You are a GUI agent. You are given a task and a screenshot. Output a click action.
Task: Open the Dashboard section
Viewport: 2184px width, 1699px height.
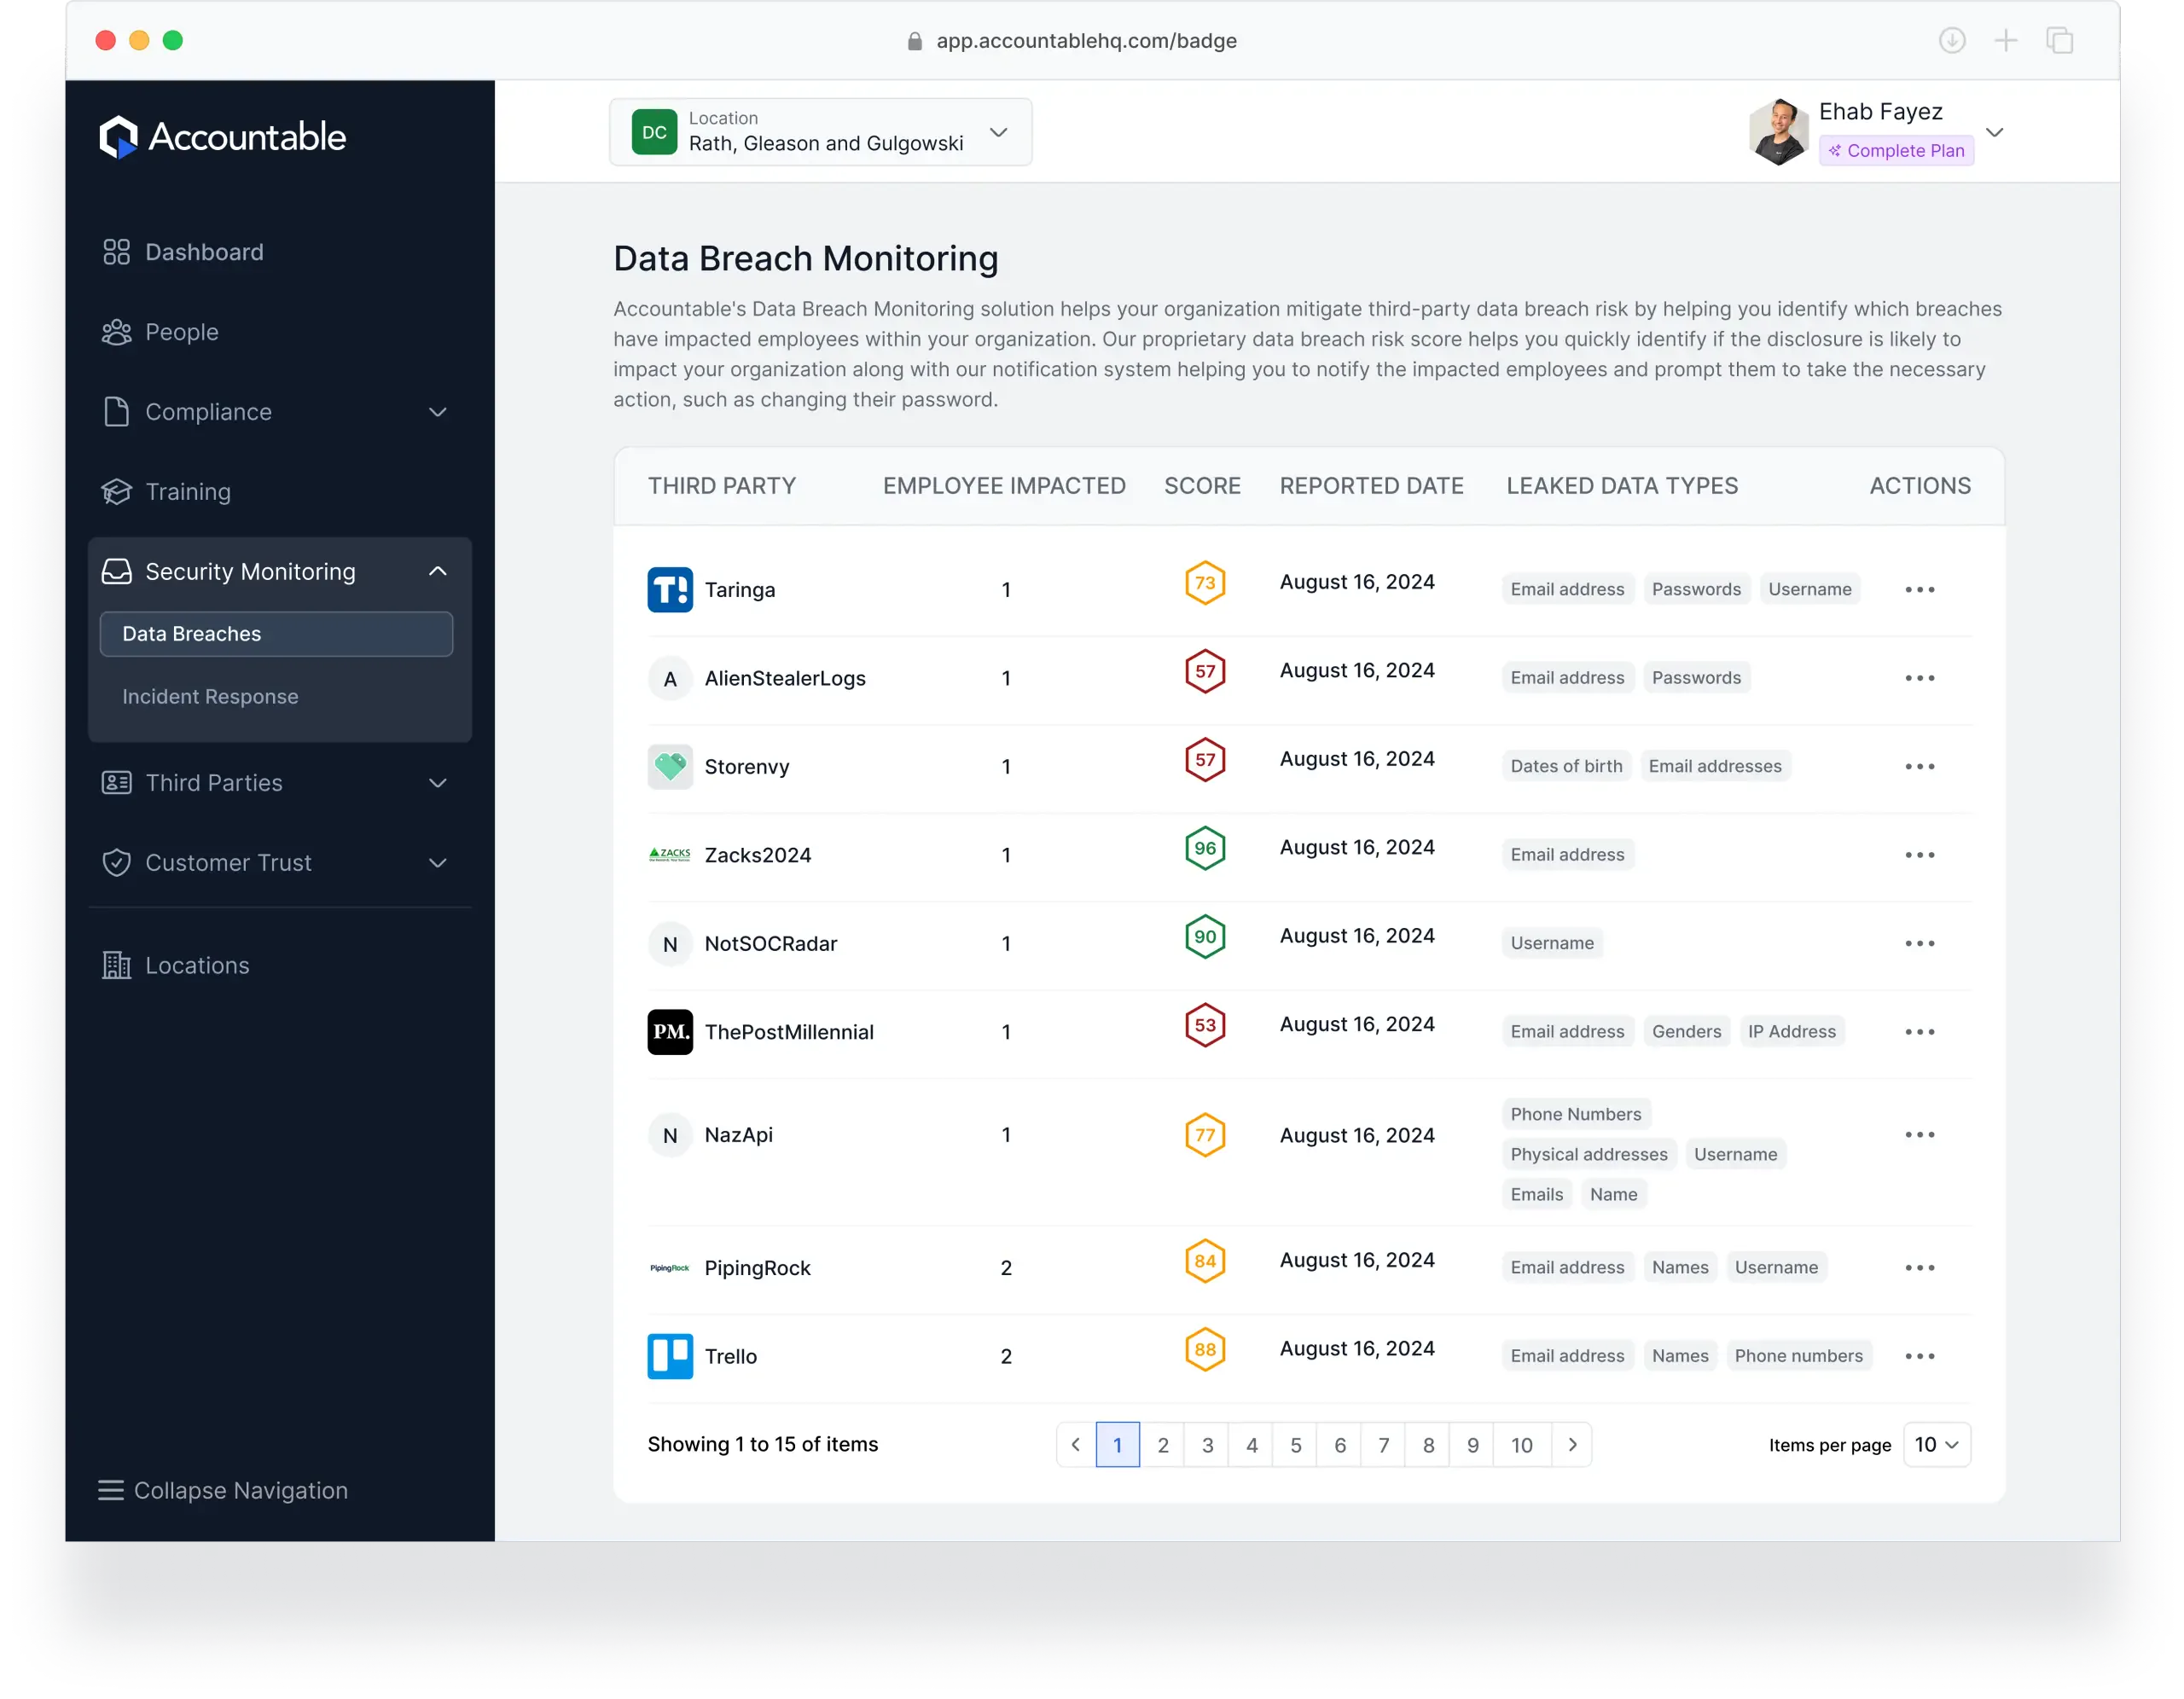point(204,251)
